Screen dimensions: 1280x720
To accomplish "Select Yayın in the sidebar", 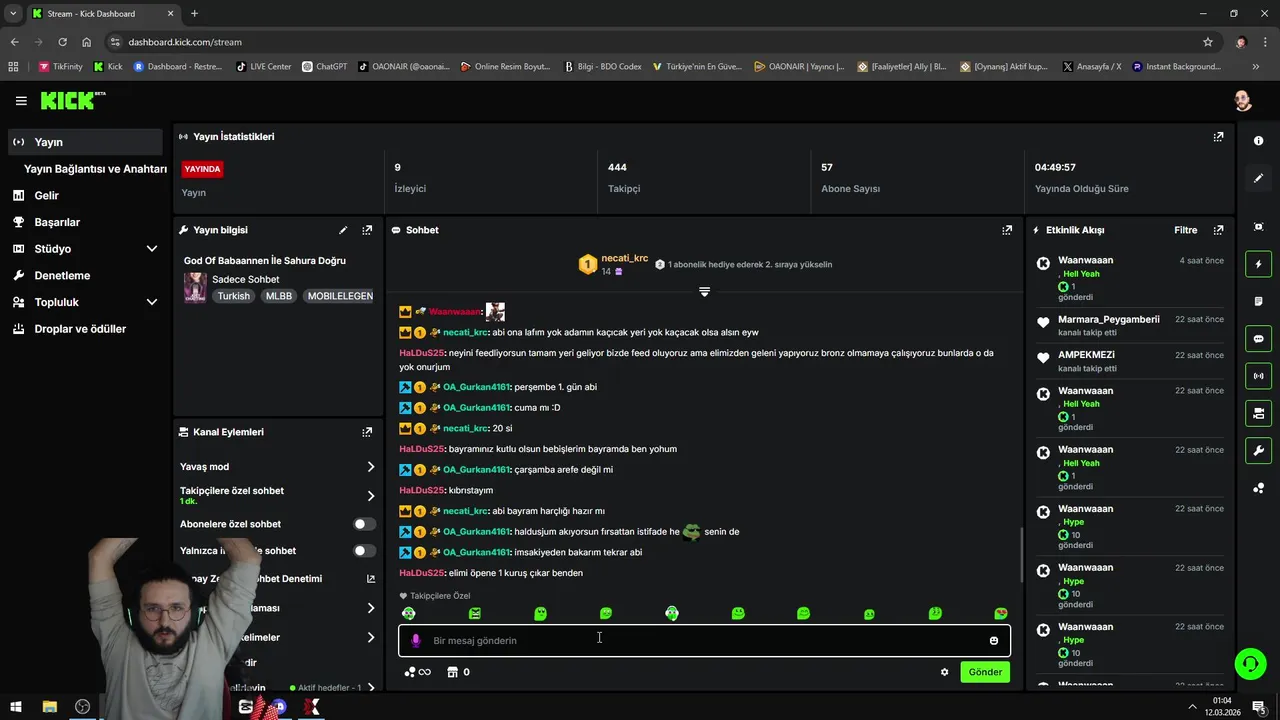I will click(86, 142).
